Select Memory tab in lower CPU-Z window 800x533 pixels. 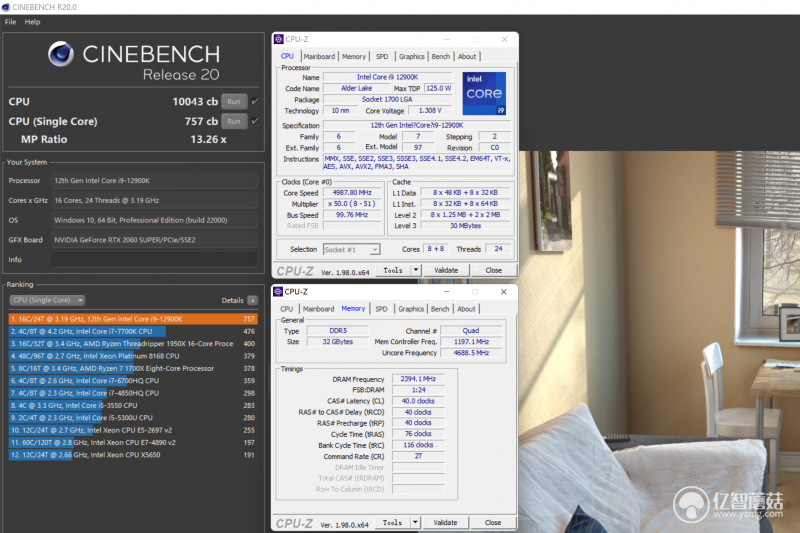pyautogui.click(x=353, y=309)
